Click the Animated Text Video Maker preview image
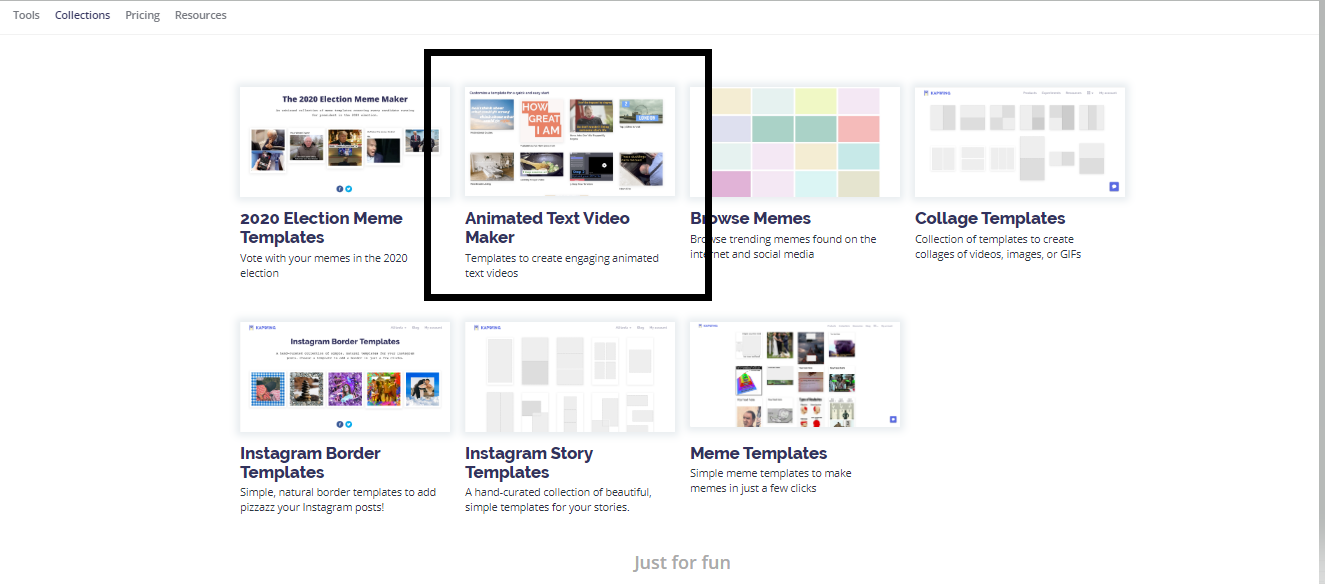 (x=570, y=142)
